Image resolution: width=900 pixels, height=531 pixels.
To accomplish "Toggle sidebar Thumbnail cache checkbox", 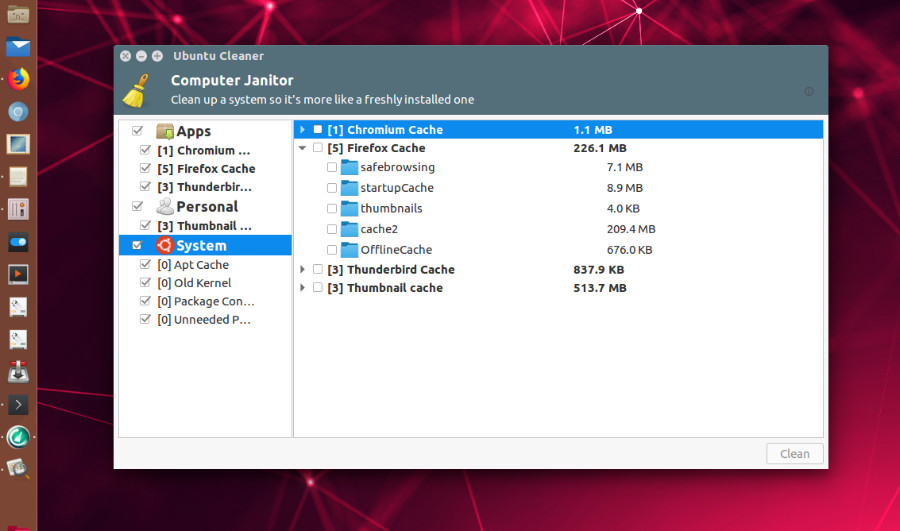I will (x=145, y=225).
